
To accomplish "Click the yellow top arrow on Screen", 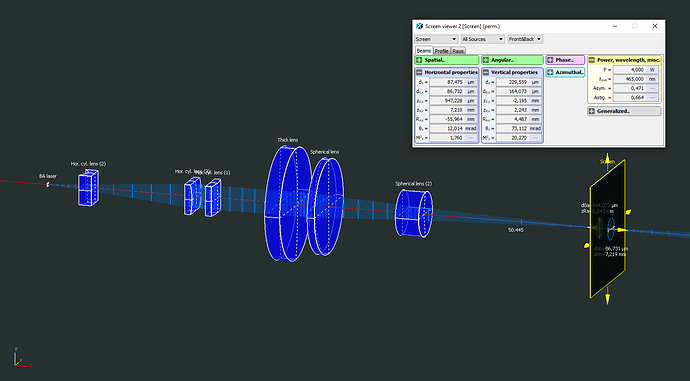I will pos(607,158).
